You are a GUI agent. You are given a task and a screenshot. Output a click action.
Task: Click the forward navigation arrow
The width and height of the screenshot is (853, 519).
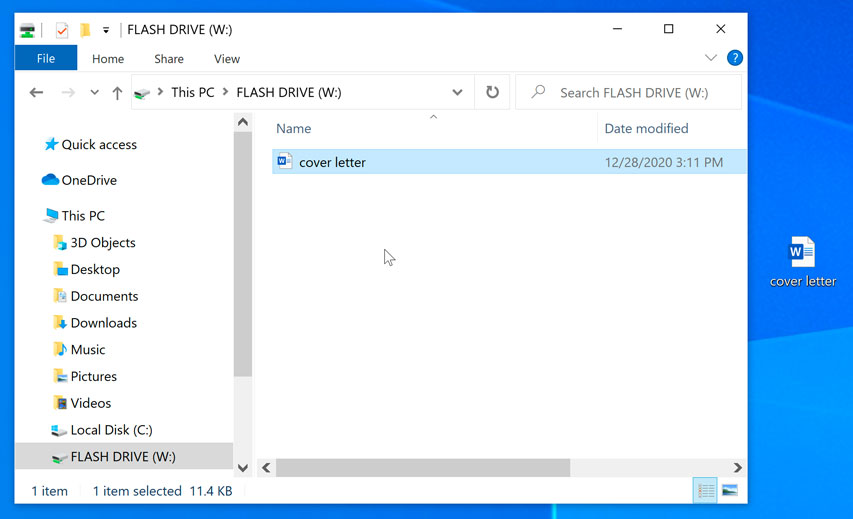[68, 92]
